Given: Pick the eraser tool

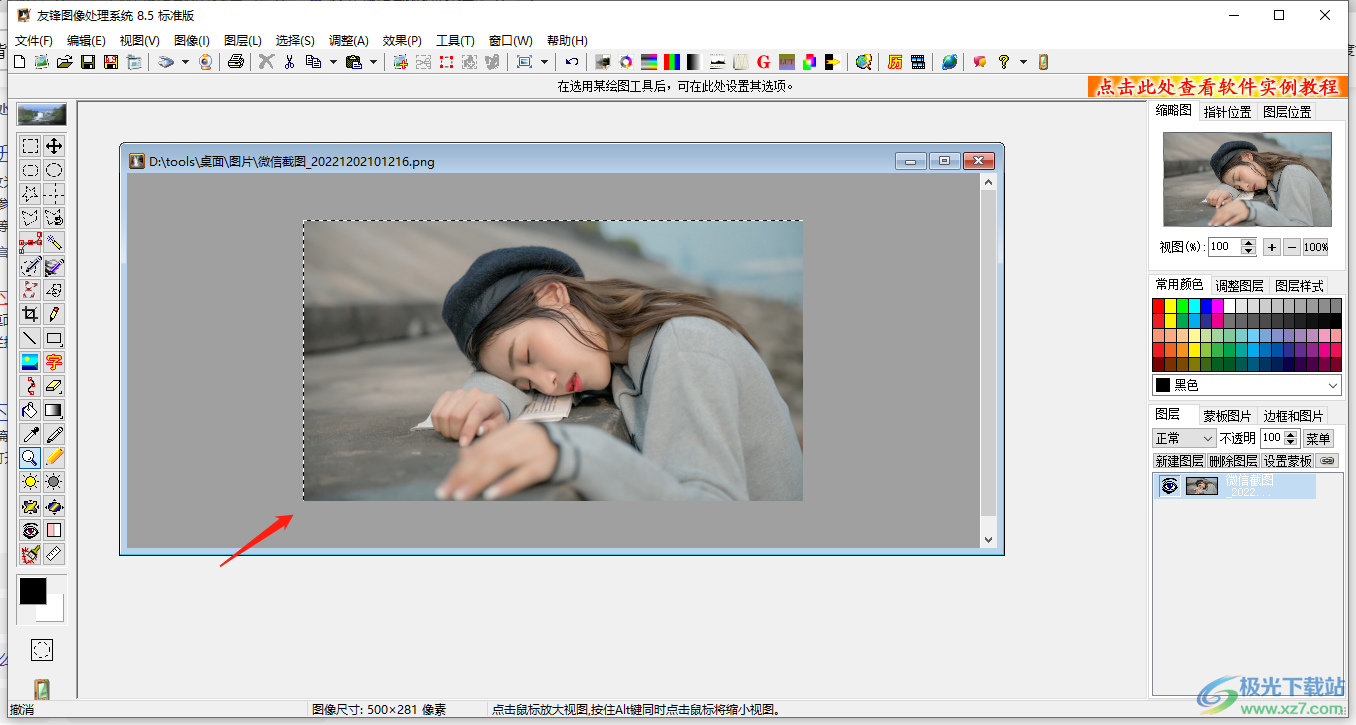Looking at the screenshot, I should 55,386.
